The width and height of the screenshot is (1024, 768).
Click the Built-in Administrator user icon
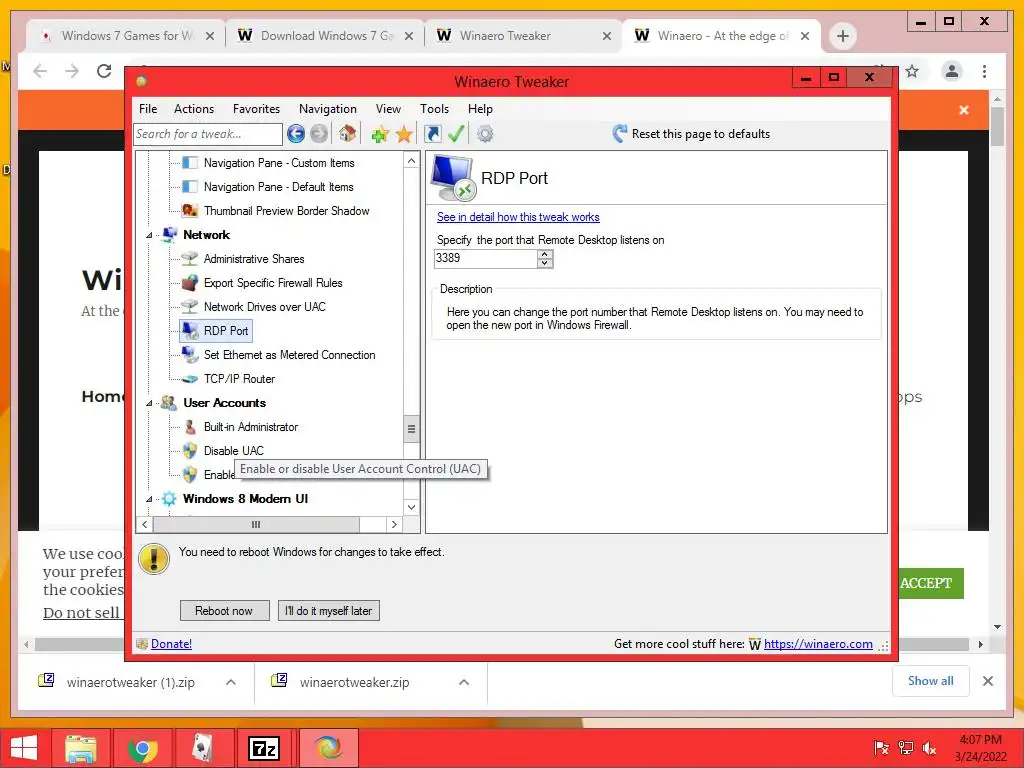tap(189, 427)
